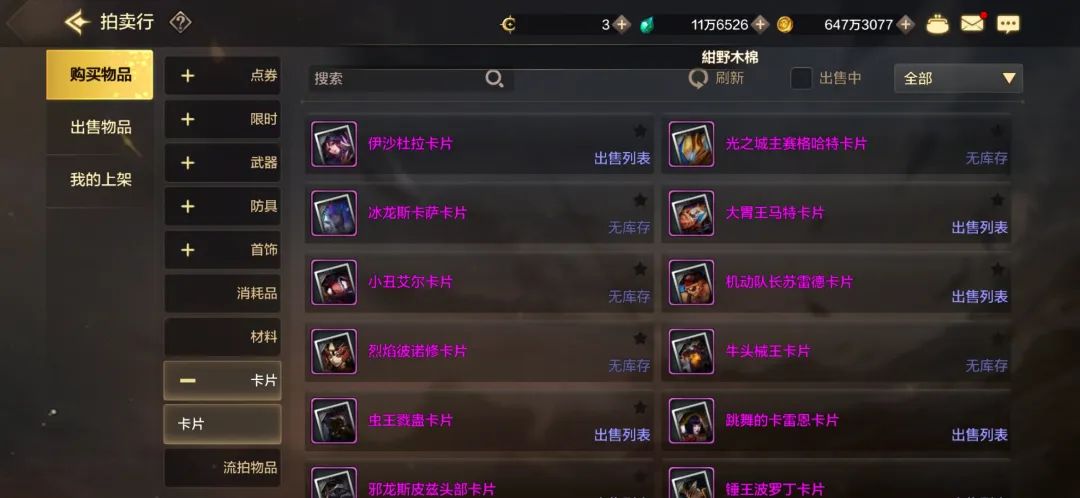Tap the search magnifier icon
Screen dimensions: 1080x498
click(x=494, y=79)
